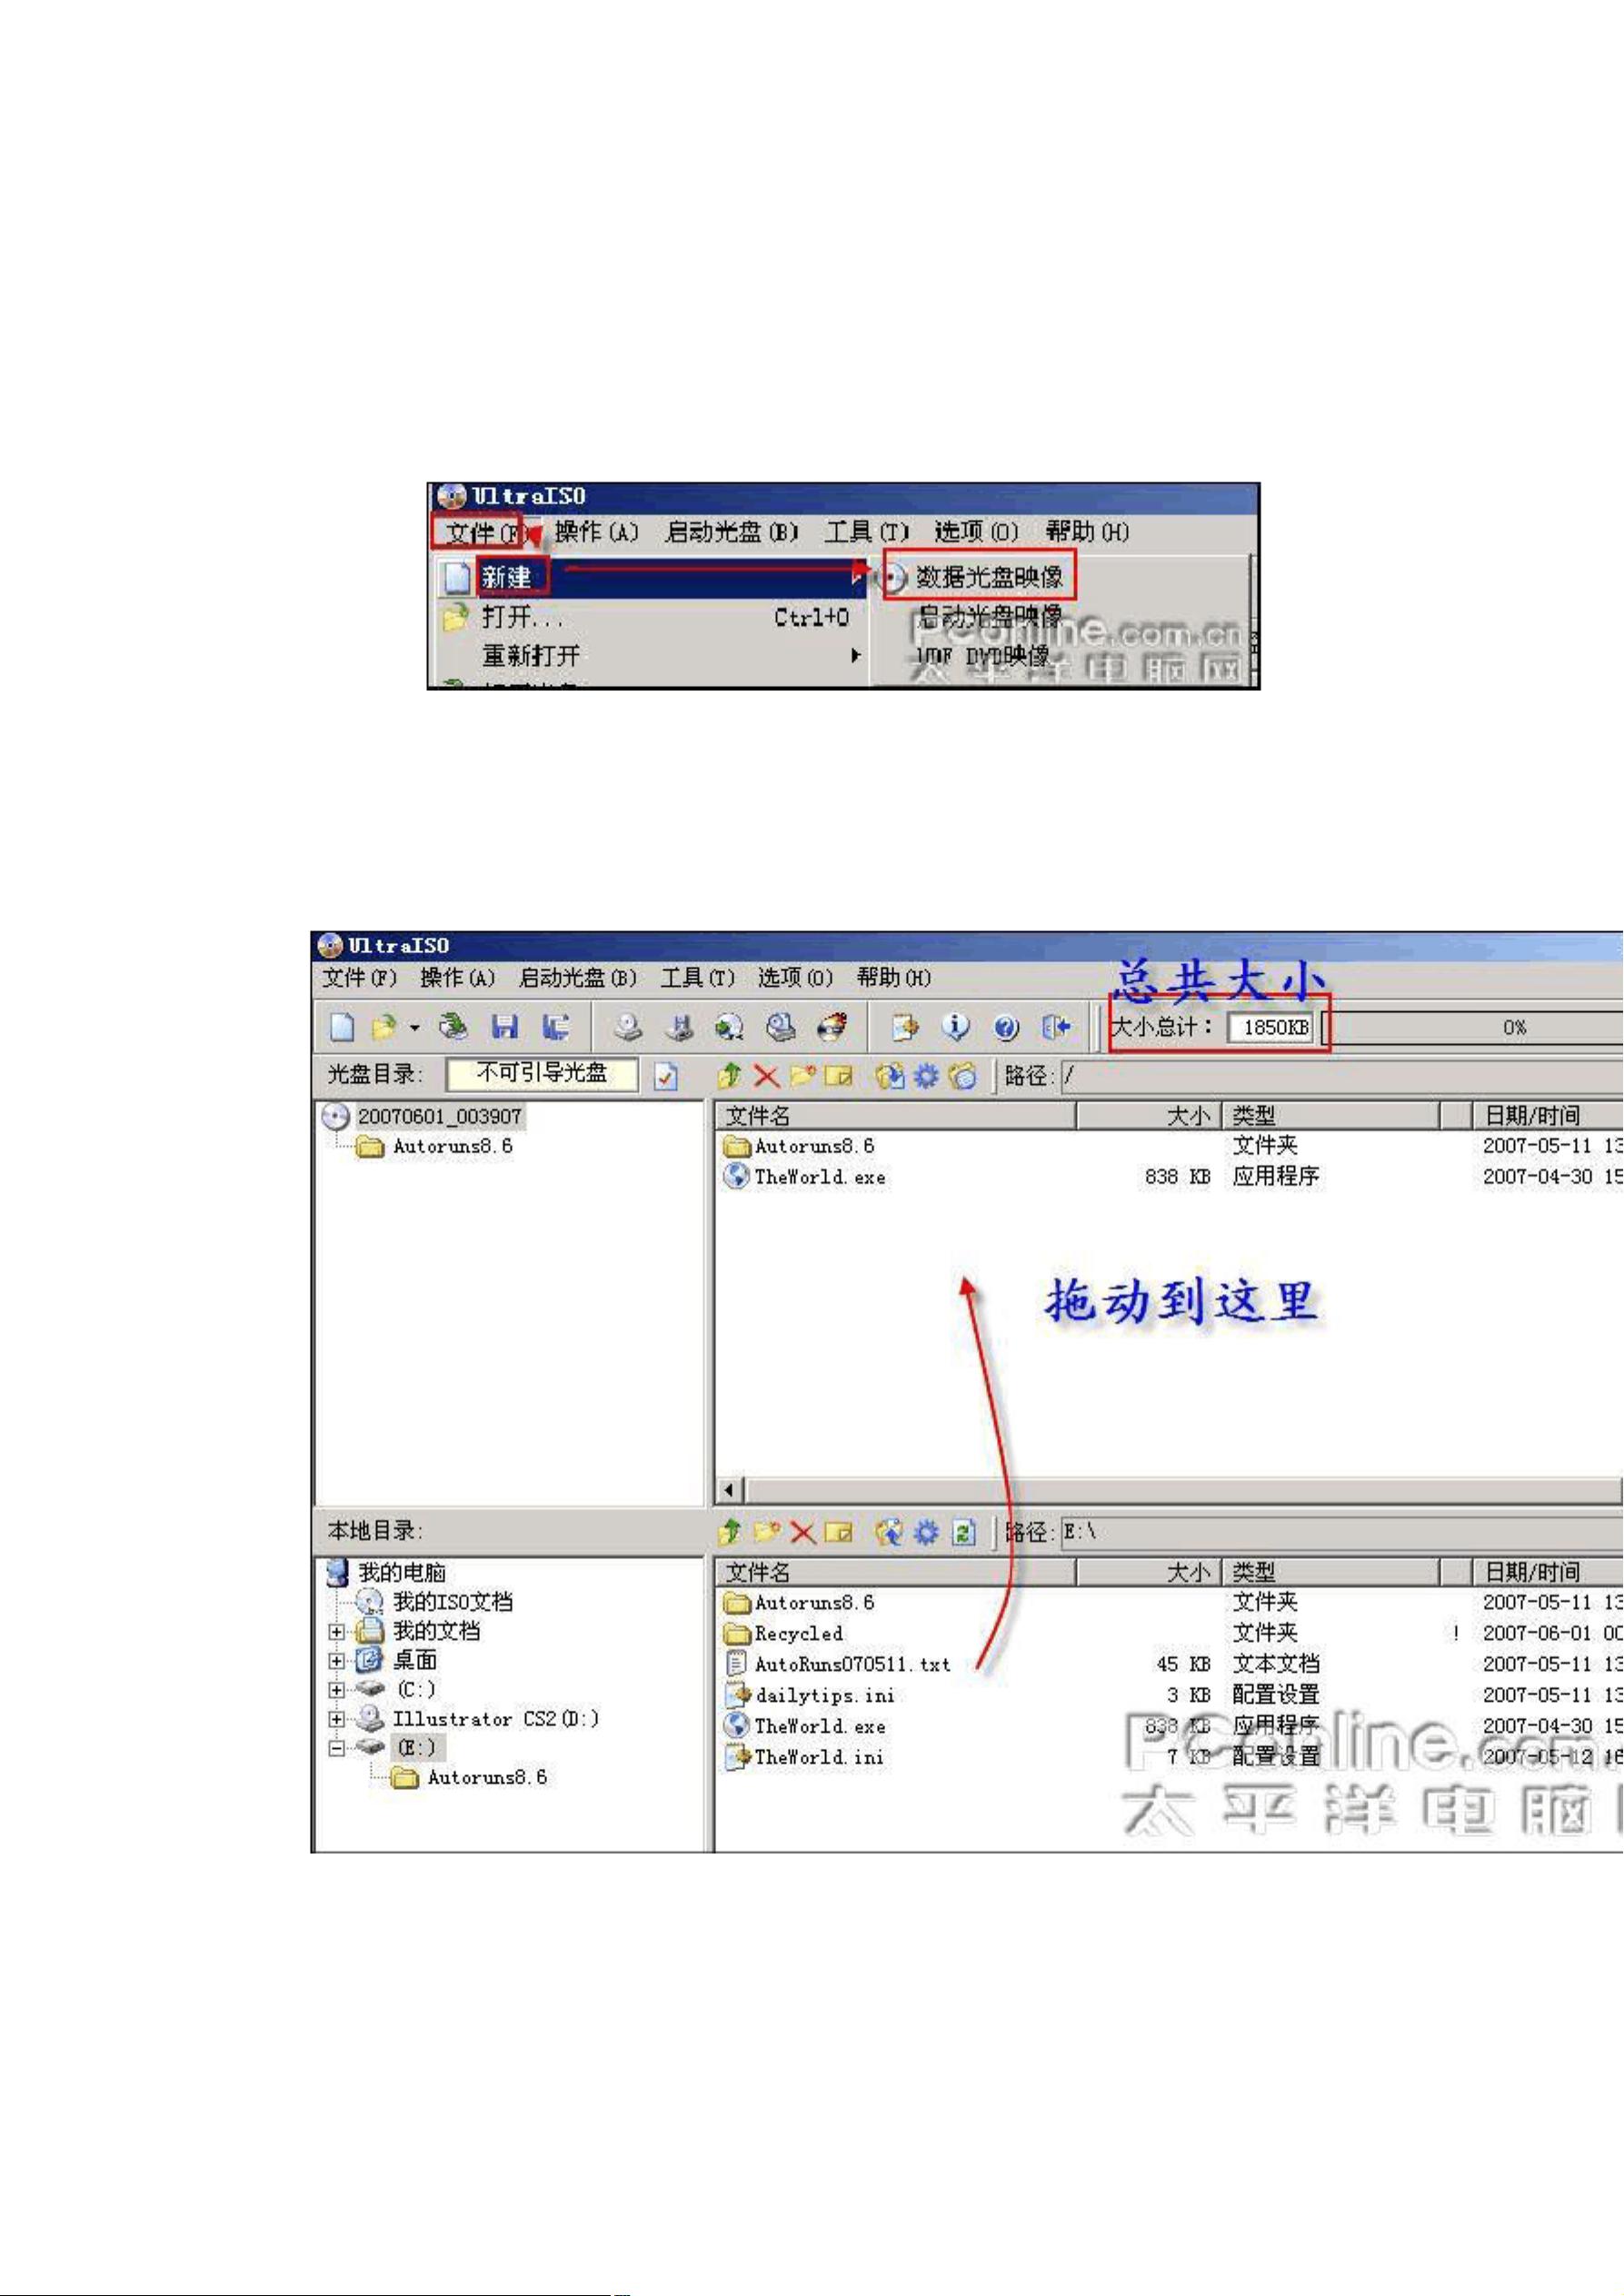
Task: Click the blue Info bubble icon
Action: pos(956,1027)
